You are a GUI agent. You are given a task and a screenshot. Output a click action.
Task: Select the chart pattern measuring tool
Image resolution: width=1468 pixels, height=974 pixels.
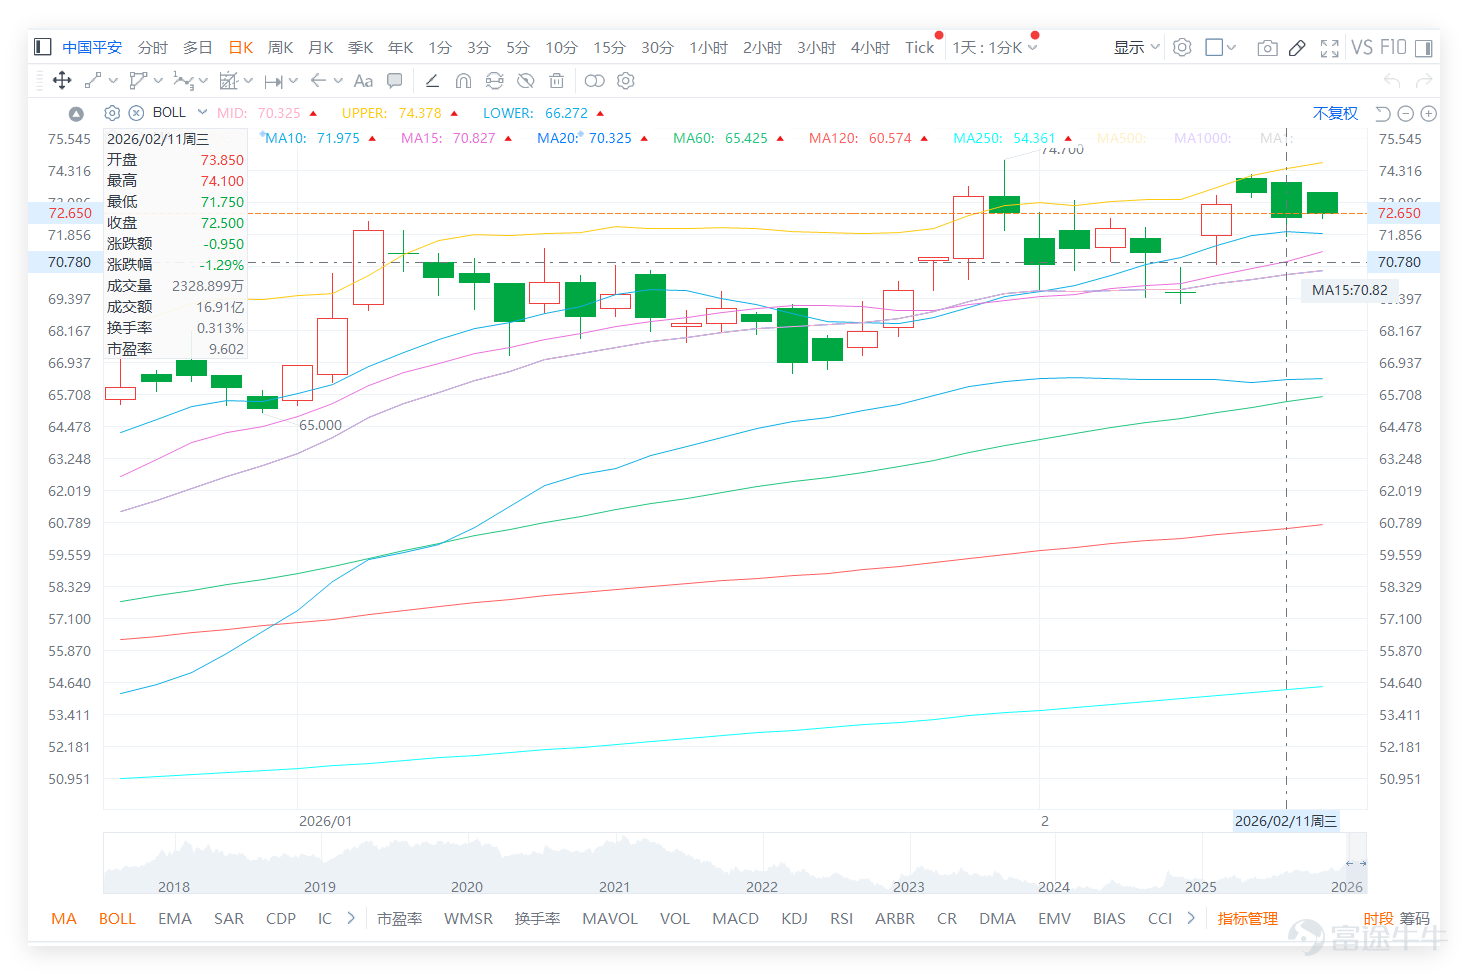coord(229,81)
